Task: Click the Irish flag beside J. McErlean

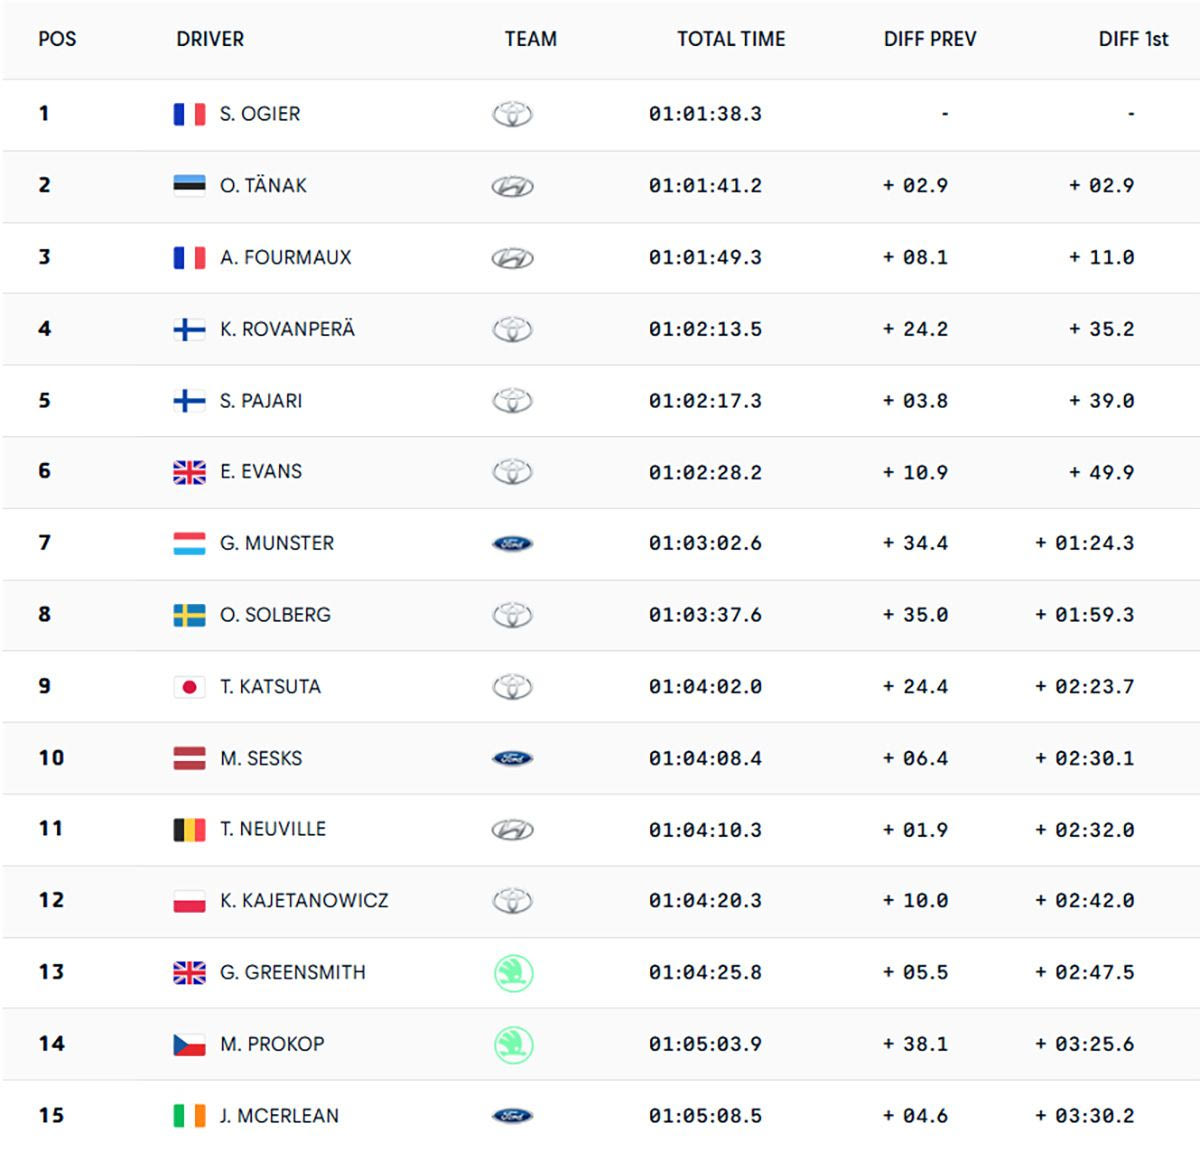Action: tap(189, 1116)
